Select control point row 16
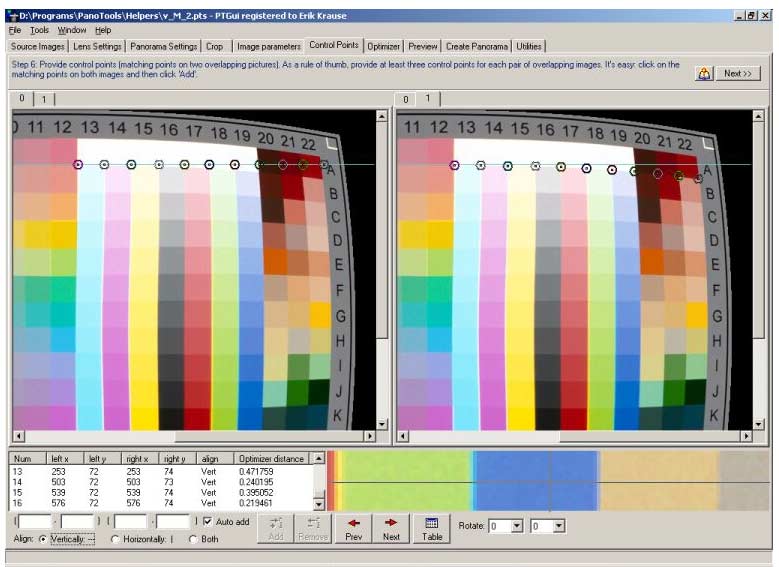 [x=161, y=503]
